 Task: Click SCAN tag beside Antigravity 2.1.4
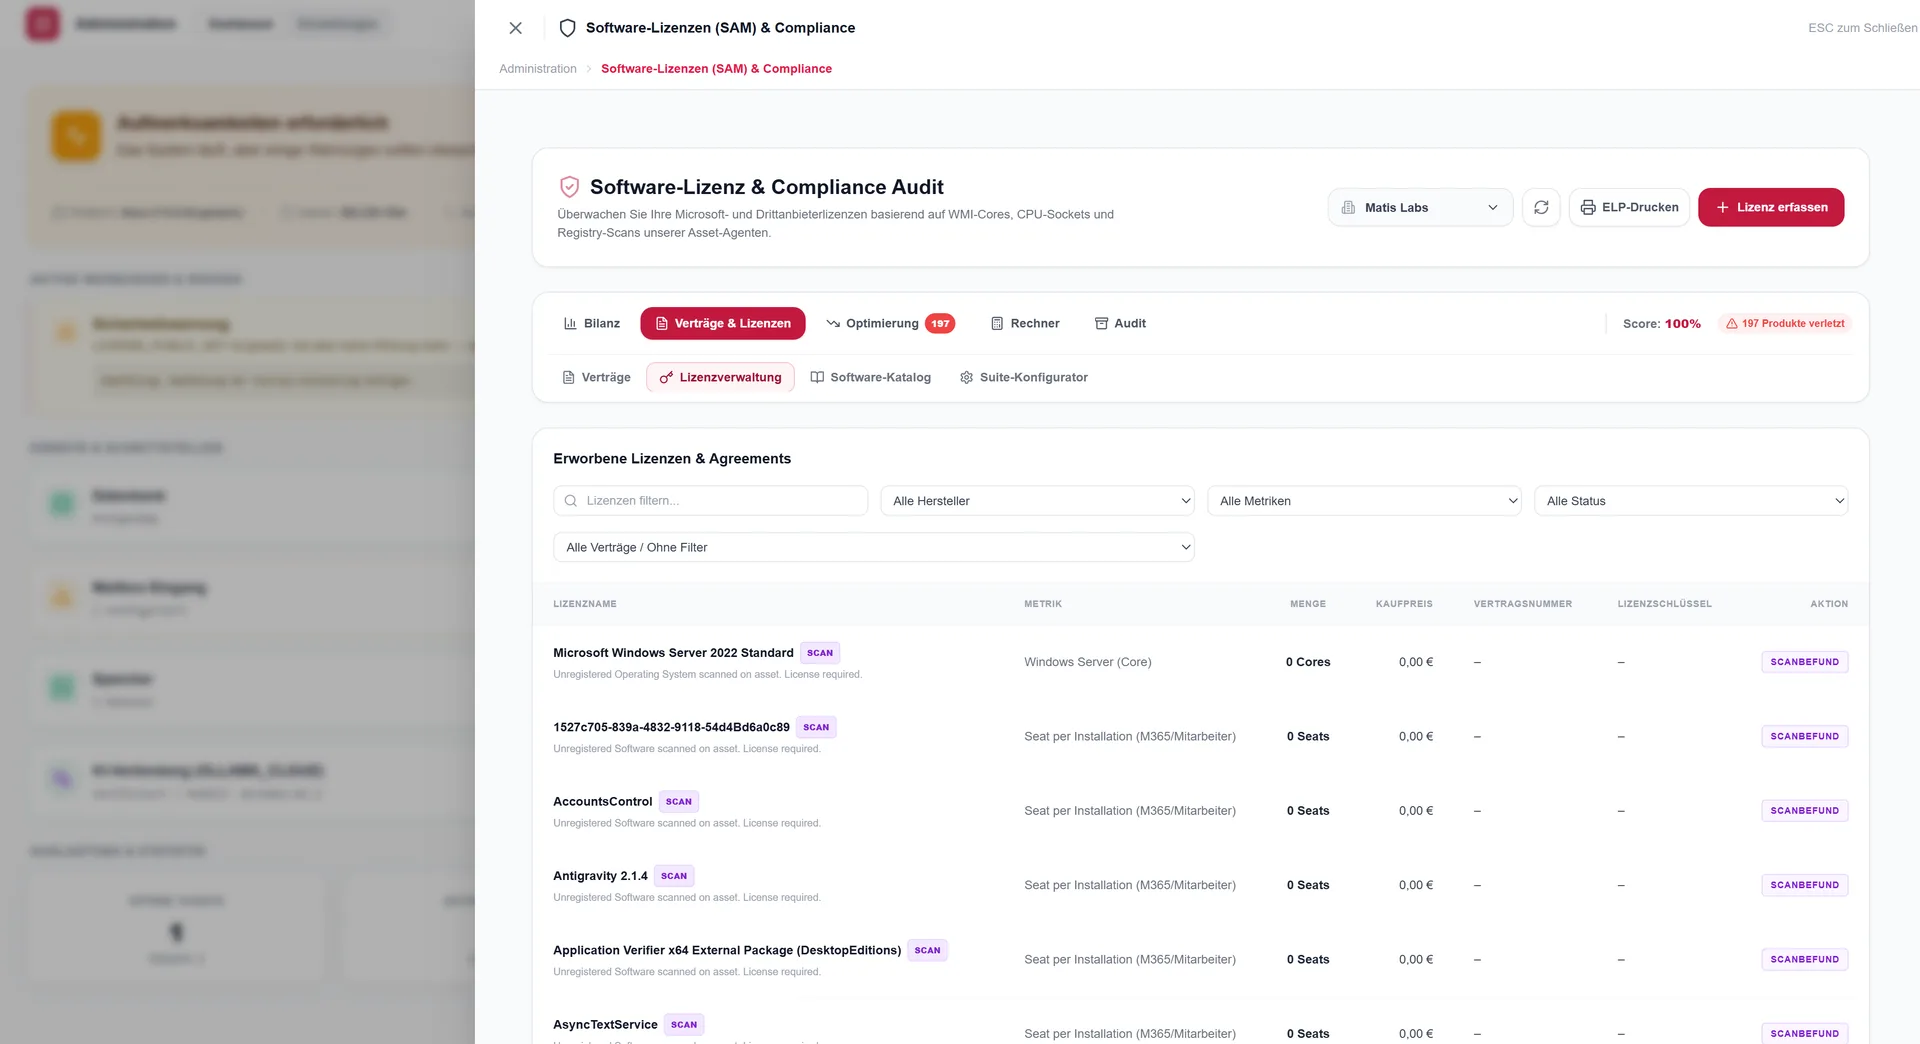click(x=674, y=876)
